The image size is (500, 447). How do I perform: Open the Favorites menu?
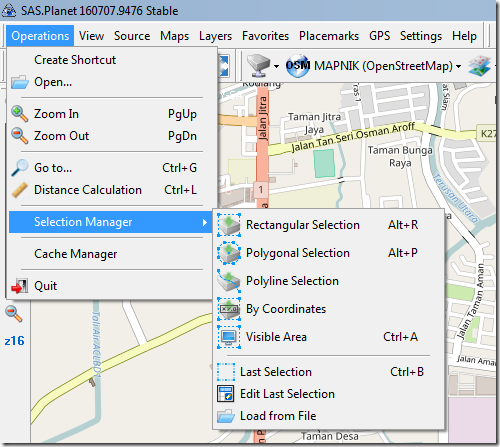265,36
